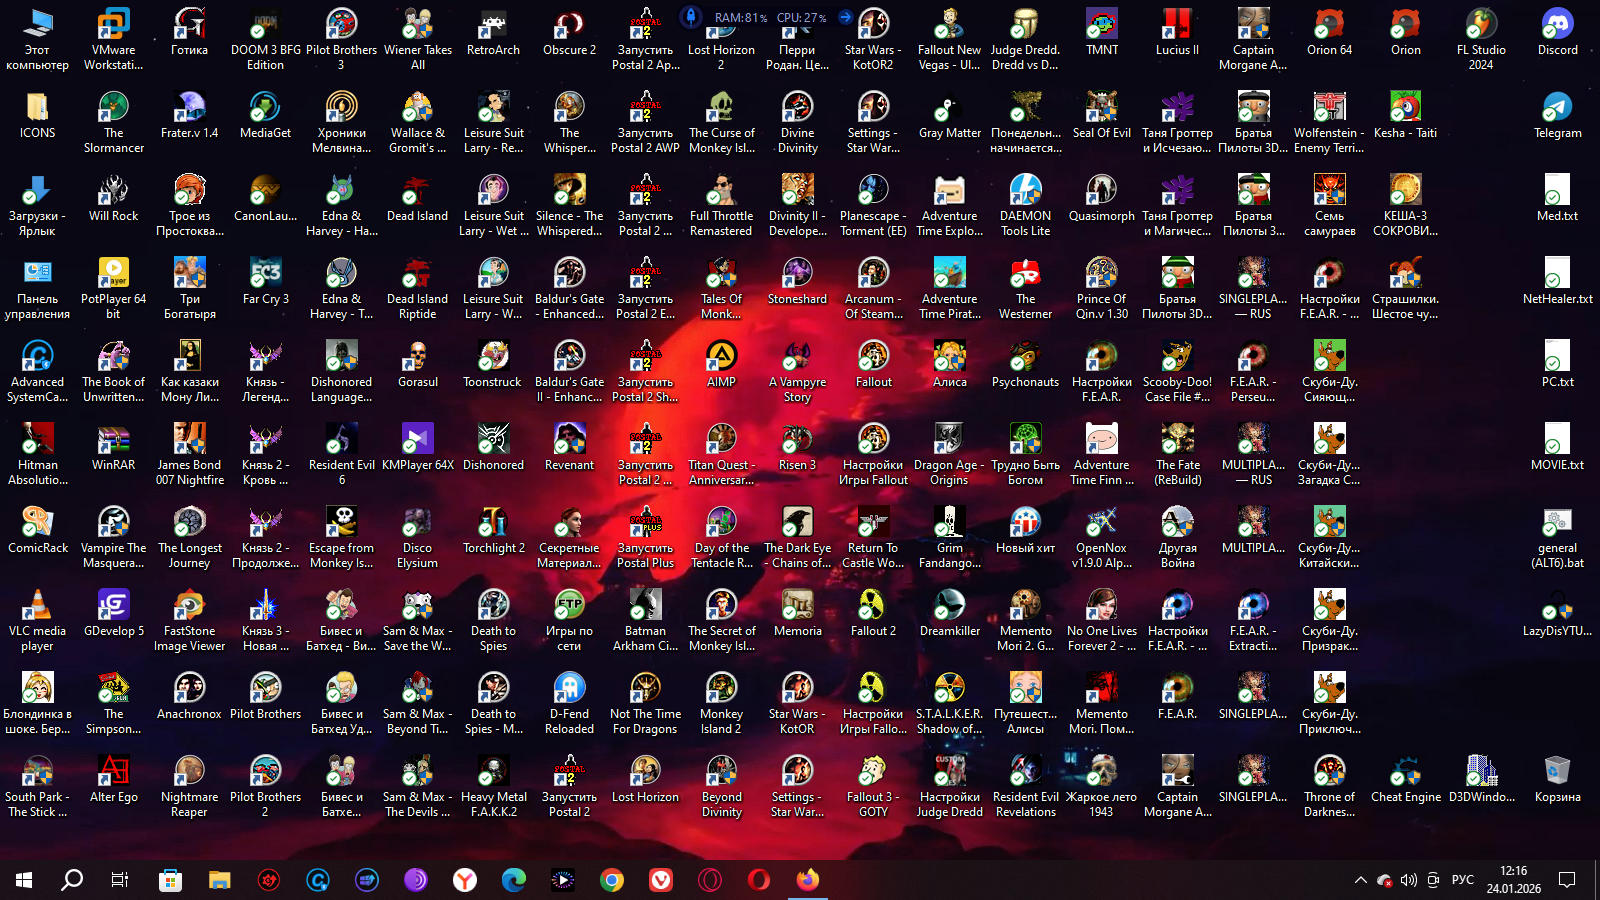
Task: Launch Will Rock desktop shortcut
Action: click(113, 197)
